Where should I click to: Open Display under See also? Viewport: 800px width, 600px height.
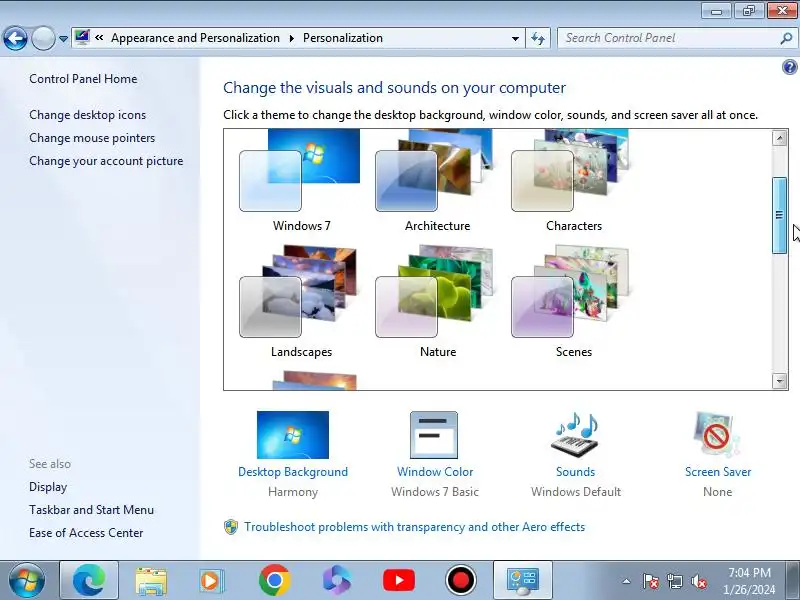[48, 487]
